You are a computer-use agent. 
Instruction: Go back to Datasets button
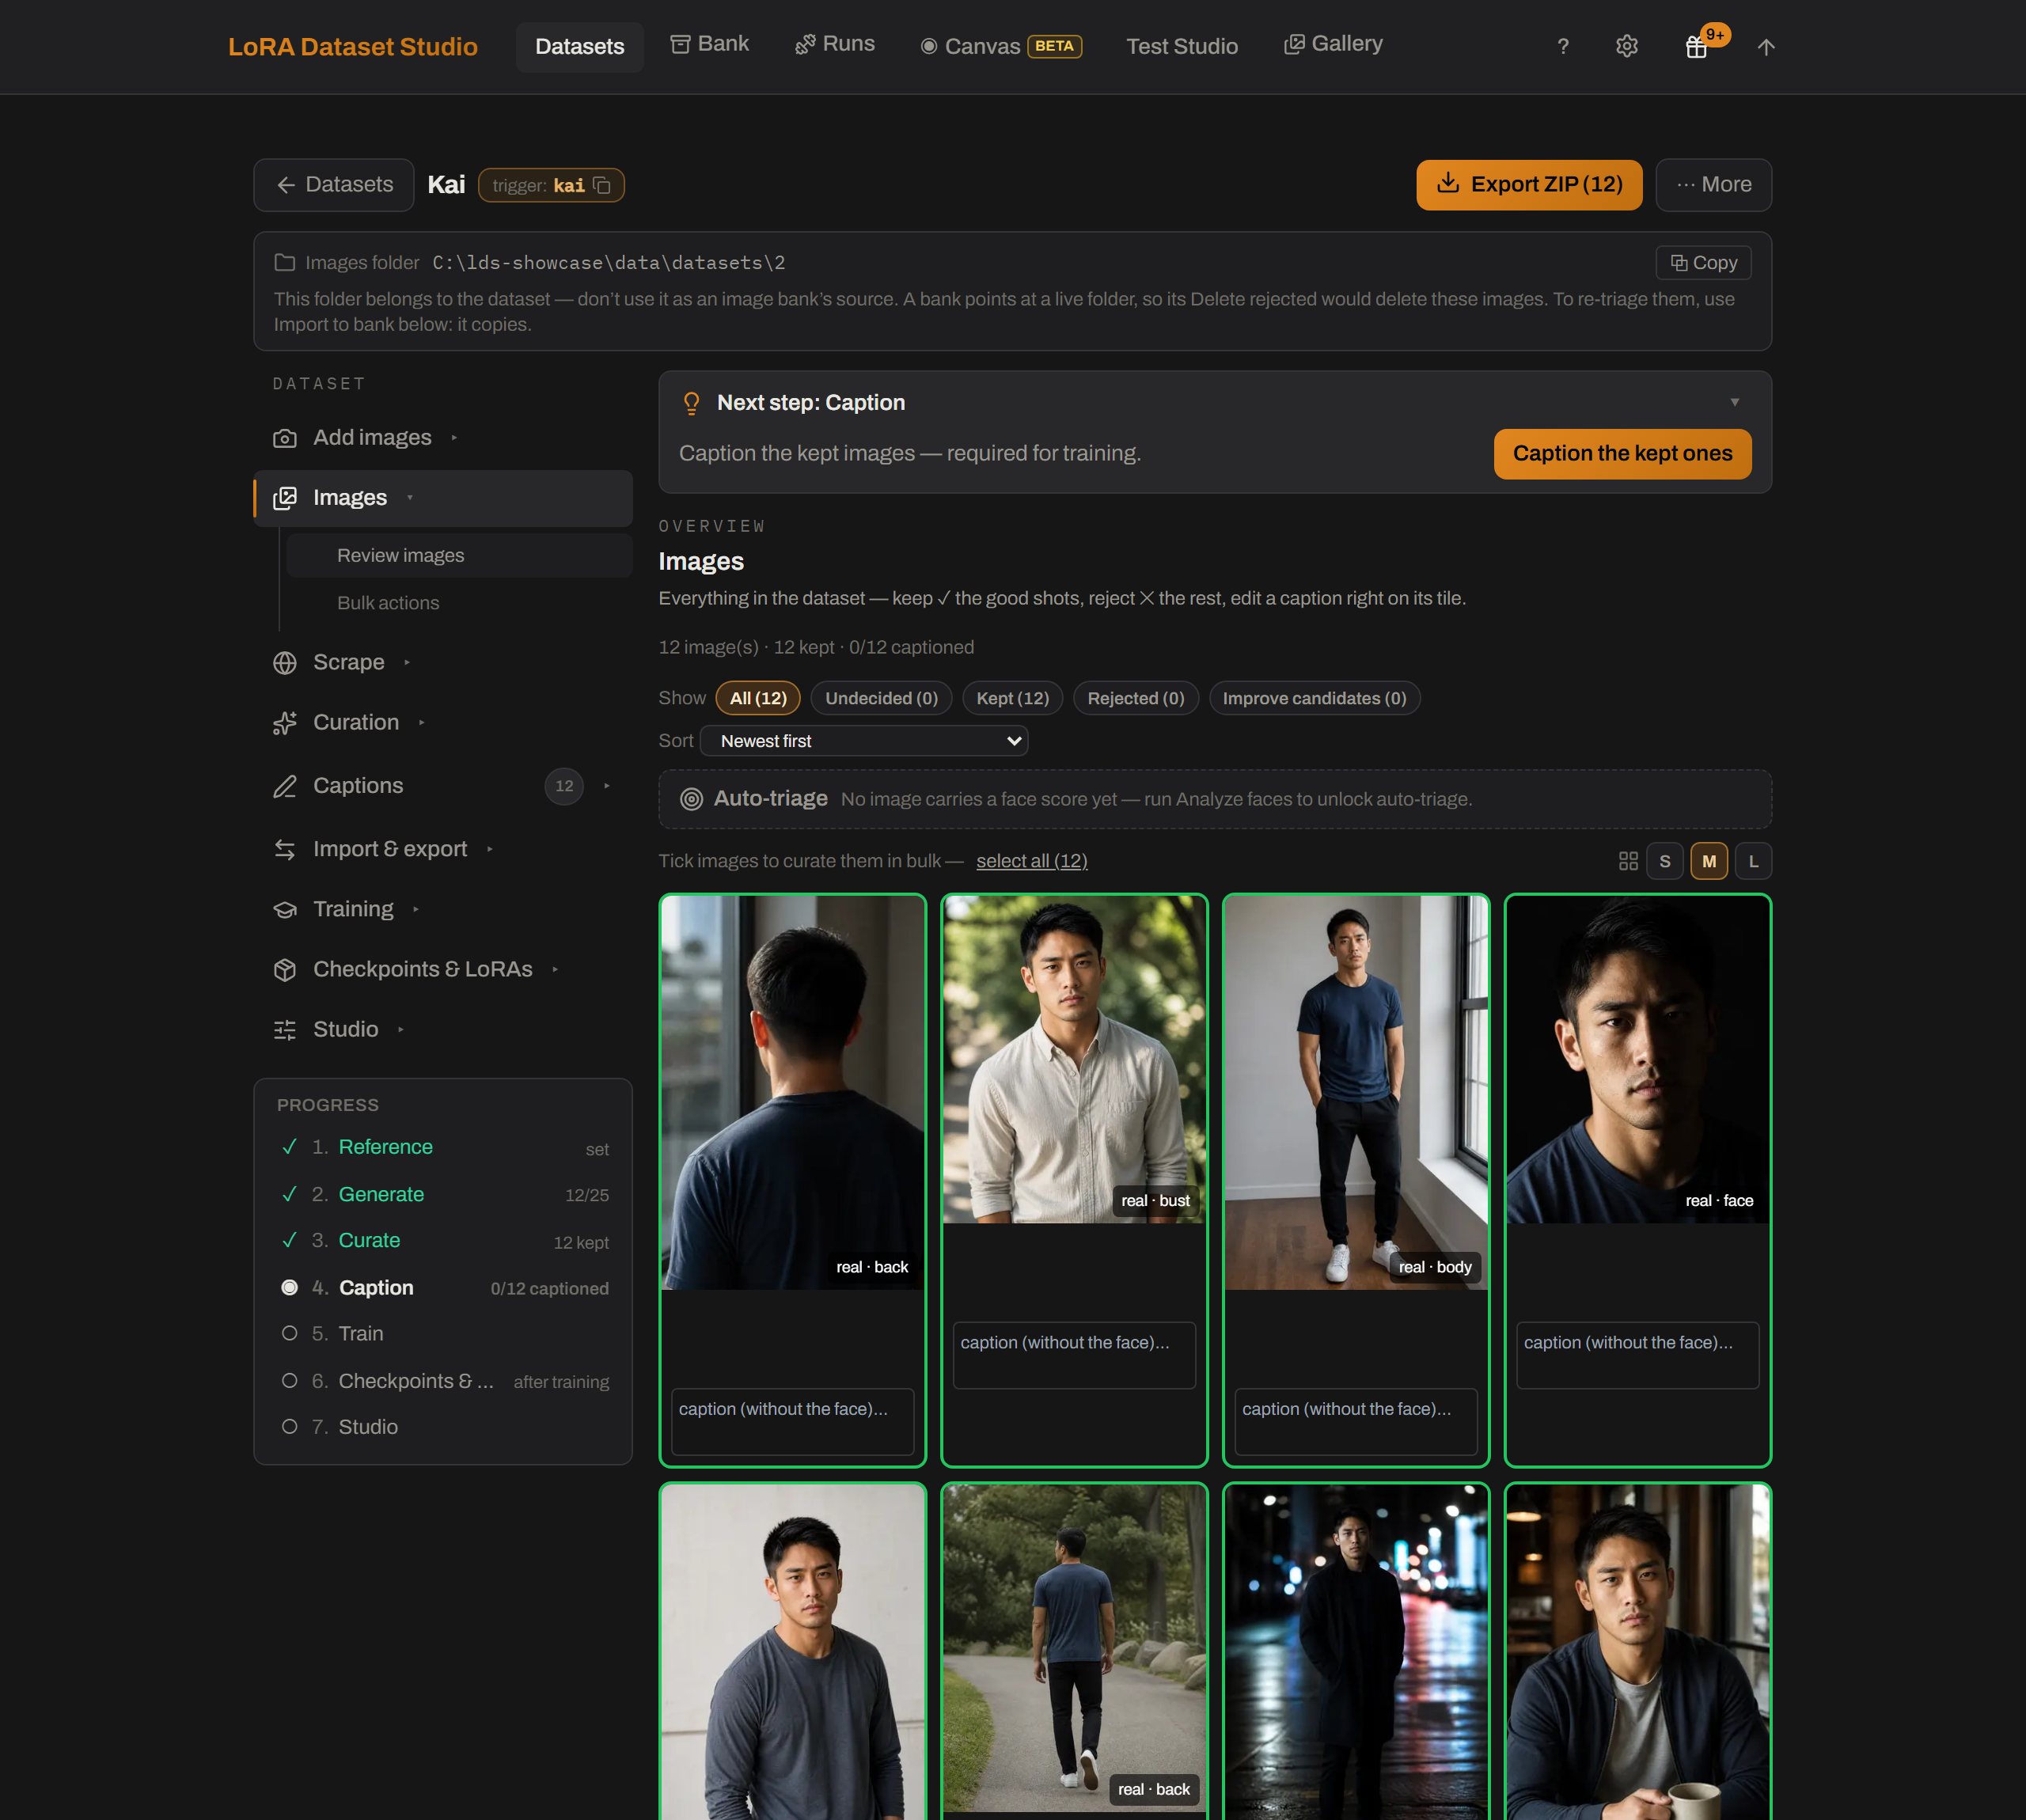[x=334, y=184]
